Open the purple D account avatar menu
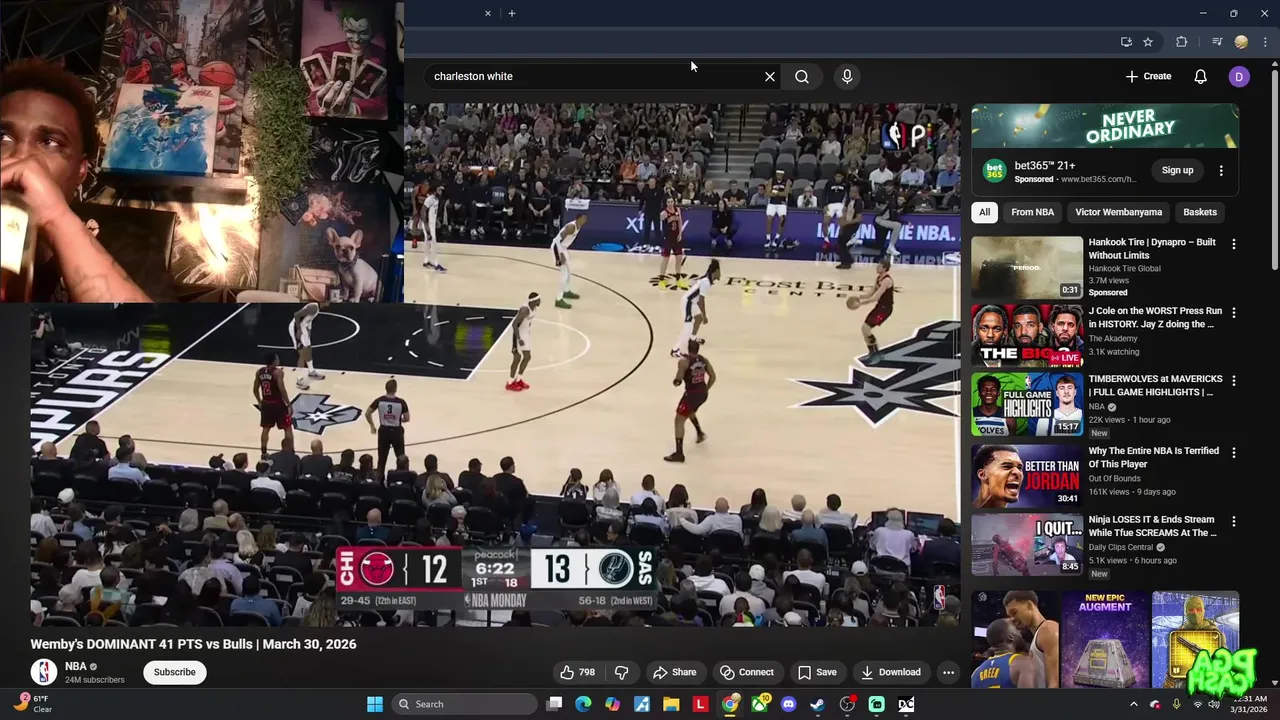Image resolution: width=1280 pixels, height=720 pixels. 1239,76
